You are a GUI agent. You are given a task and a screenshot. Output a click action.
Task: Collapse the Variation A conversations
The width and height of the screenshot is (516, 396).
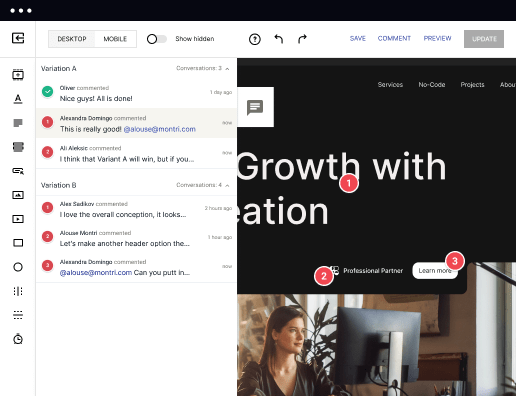[x=227, y=69]
